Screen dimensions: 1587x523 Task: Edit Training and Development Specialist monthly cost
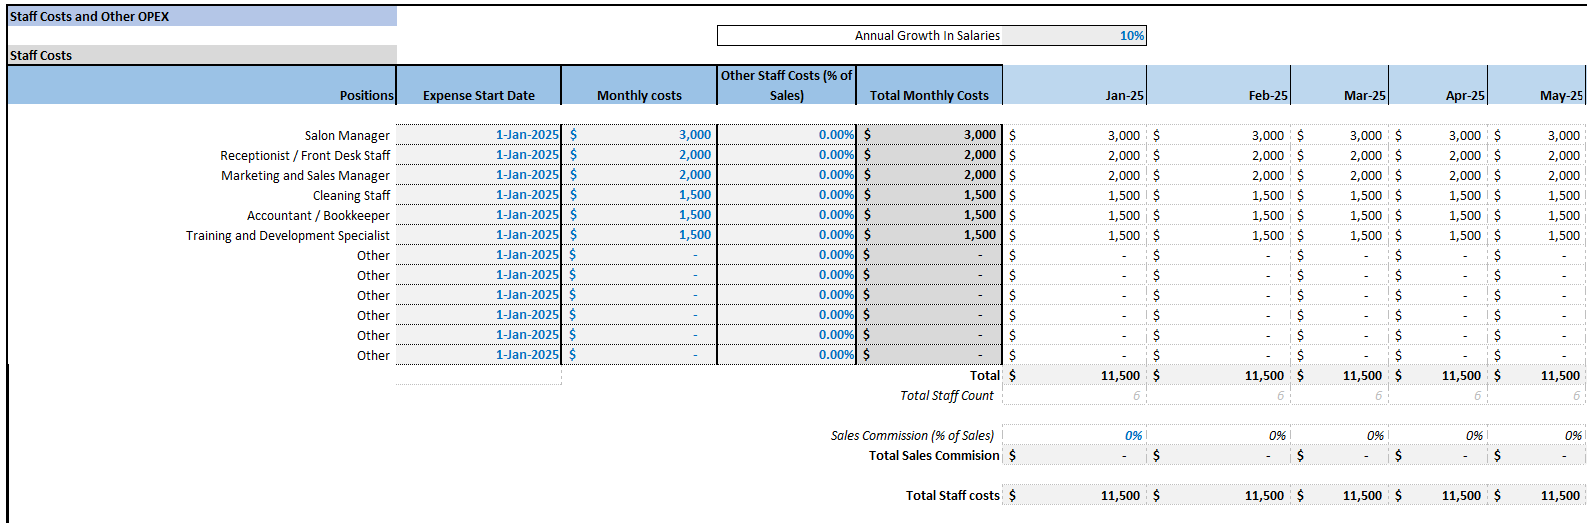pyautogui.click(x=639, y=235)
